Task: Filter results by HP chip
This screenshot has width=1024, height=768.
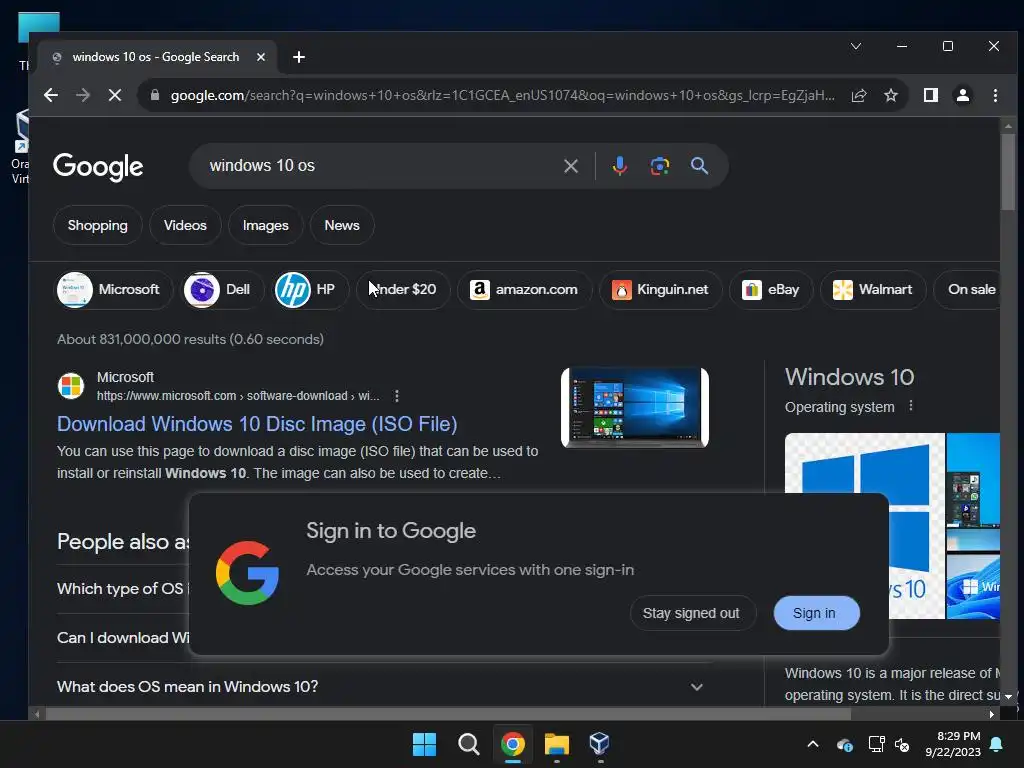Action: tap(309, 289)
